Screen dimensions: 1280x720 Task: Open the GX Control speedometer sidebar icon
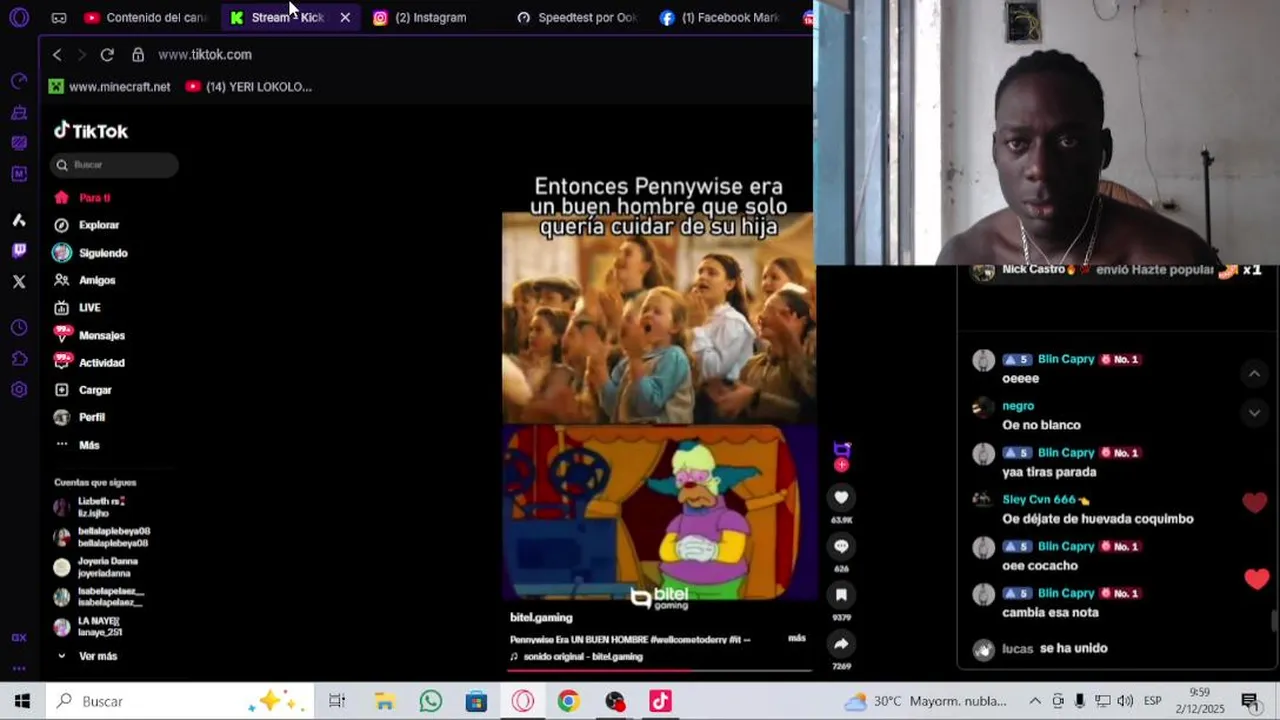coord(19,81)
